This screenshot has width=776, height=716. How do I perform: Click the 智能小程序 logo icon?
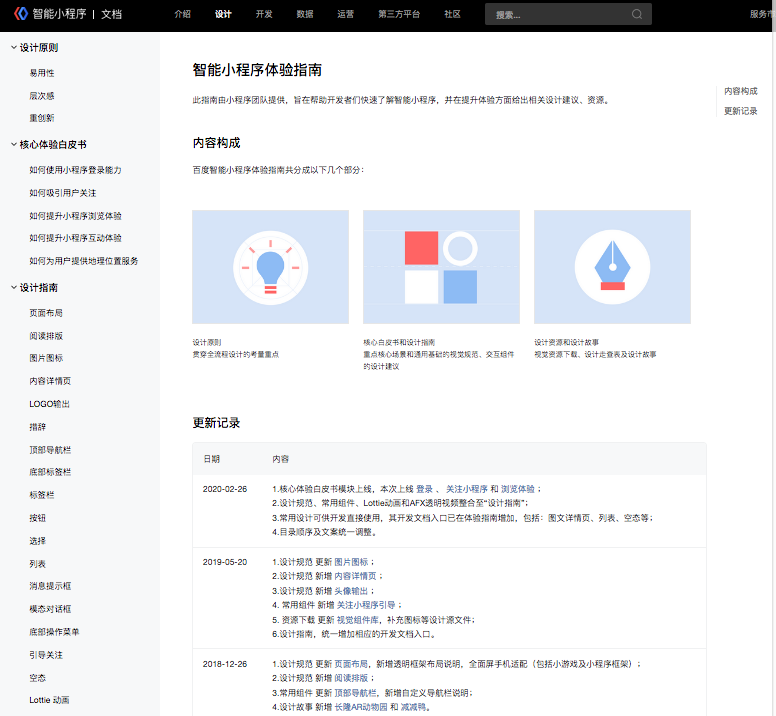coord(21,13)
